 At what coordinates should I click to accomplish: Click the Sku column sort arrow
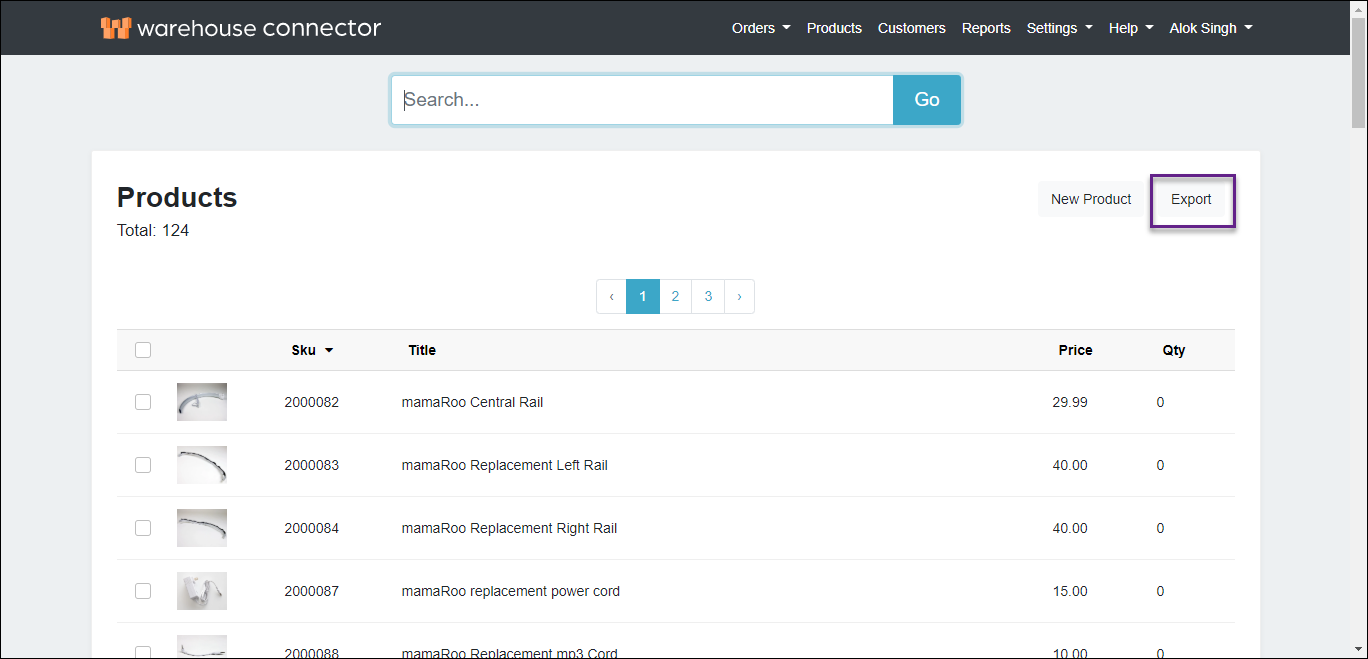[x=331, y=350]
